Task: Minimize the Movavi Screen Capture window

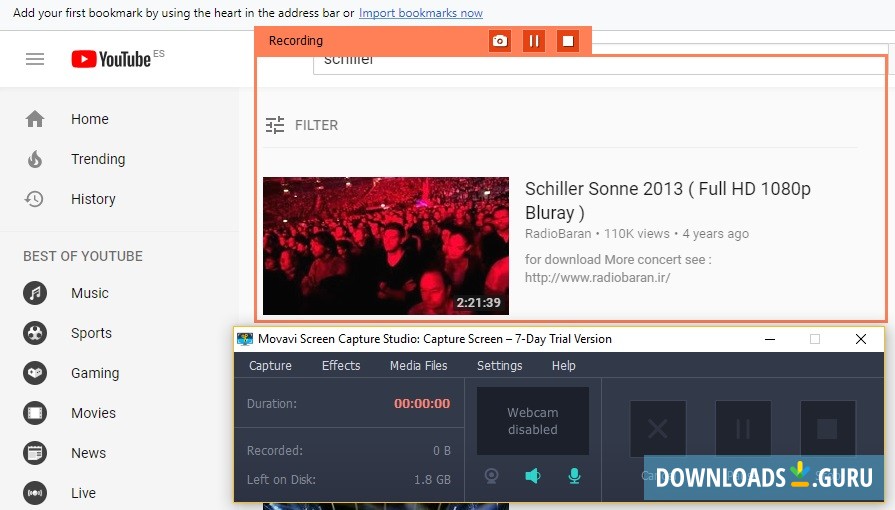Action: point(770,339)
